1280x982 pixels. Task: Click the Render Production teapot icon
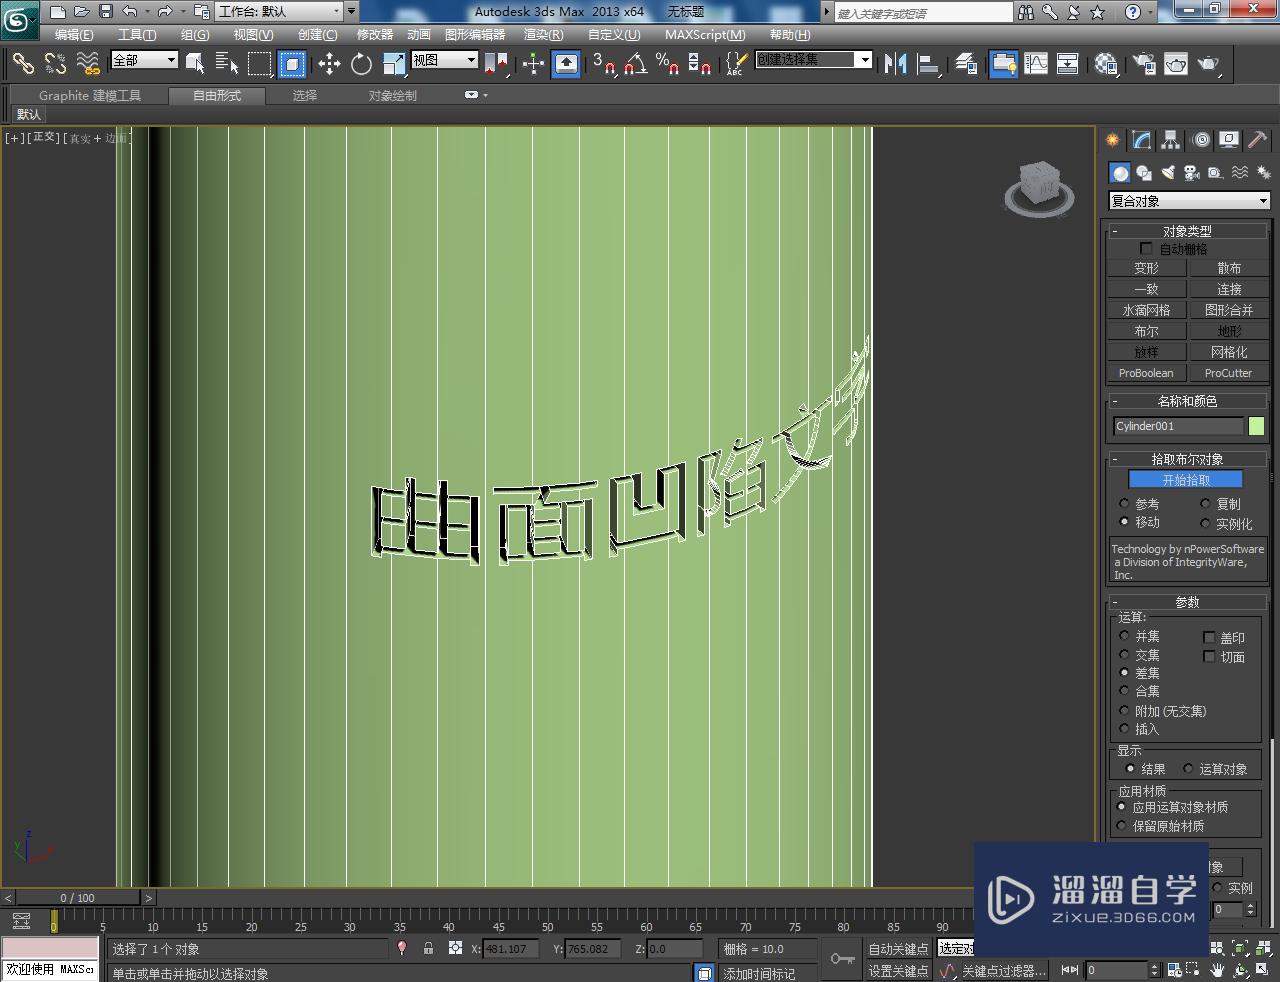tap(1209, 64)
